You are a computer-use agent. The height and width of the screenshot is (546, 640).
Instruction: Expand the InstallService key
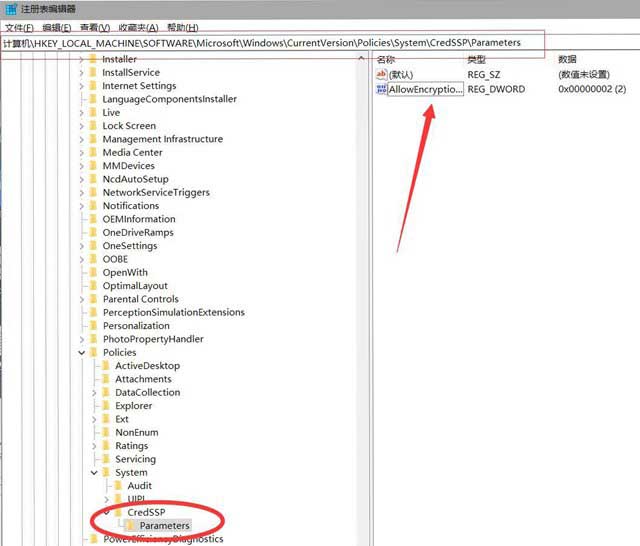[81, 73]
